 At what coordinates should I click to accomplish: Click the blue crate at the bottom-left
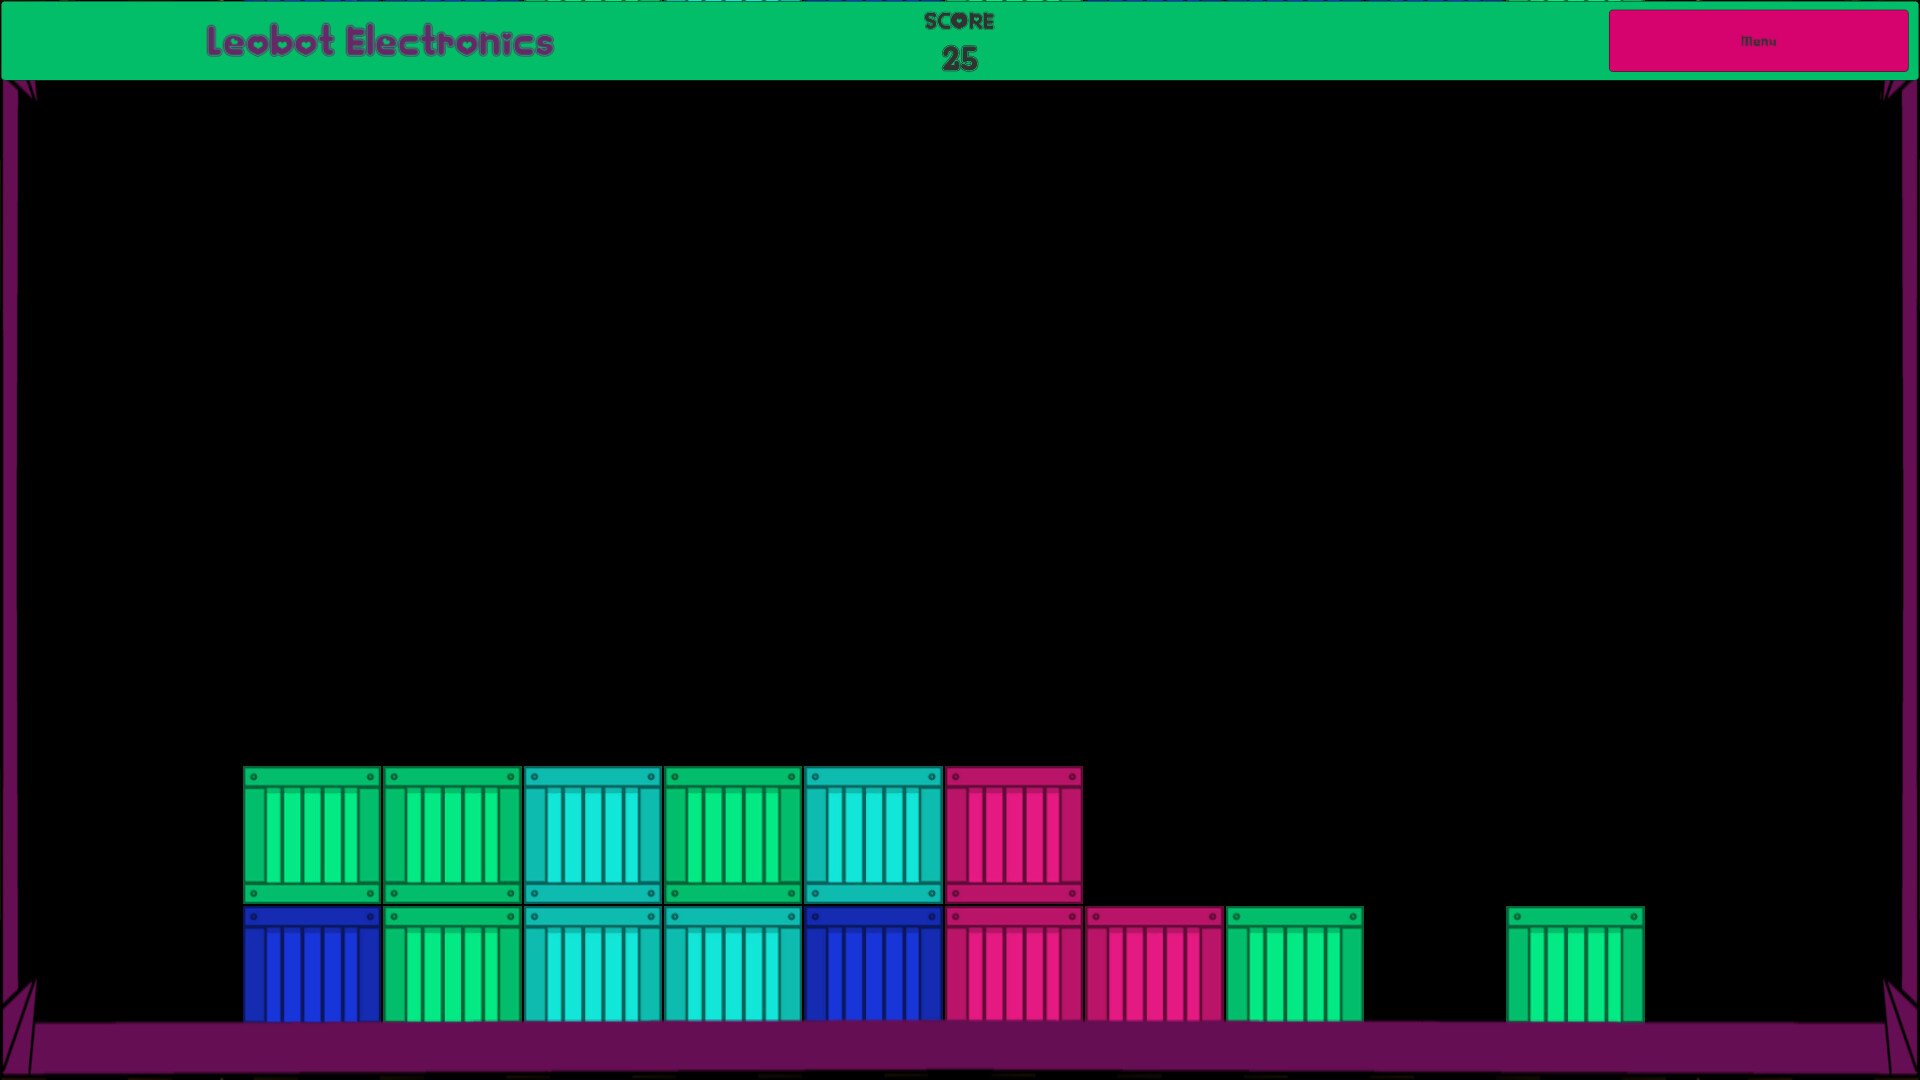pos(312,963)
